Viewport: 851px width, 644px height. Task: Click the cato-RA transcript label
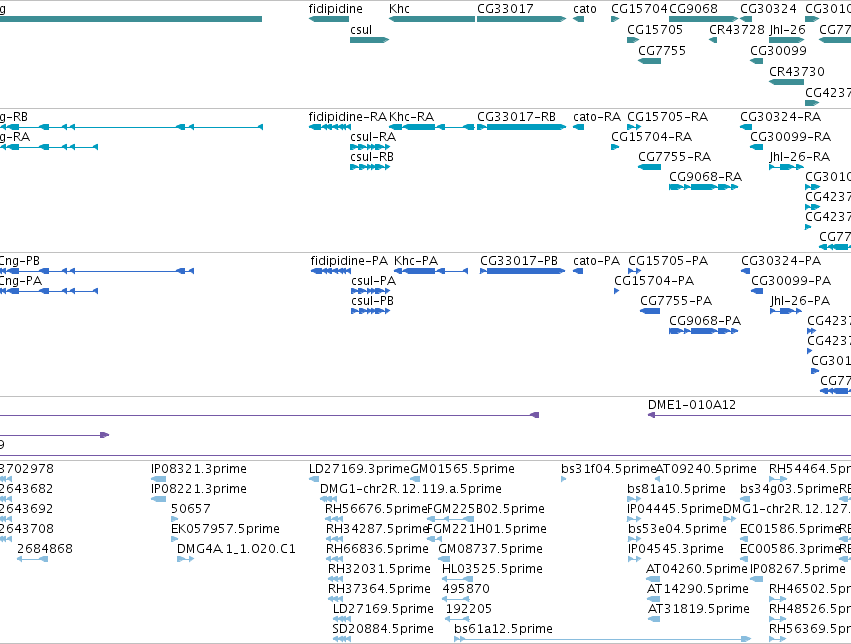[x=596, y=117]
